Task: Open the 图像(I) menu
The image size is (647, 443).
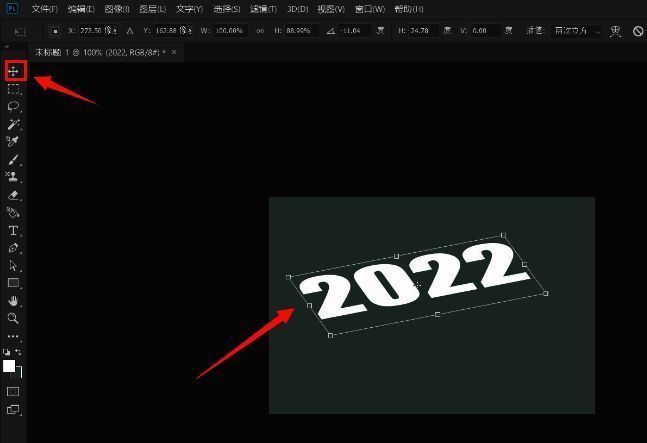Action: [x=117, y=9]
